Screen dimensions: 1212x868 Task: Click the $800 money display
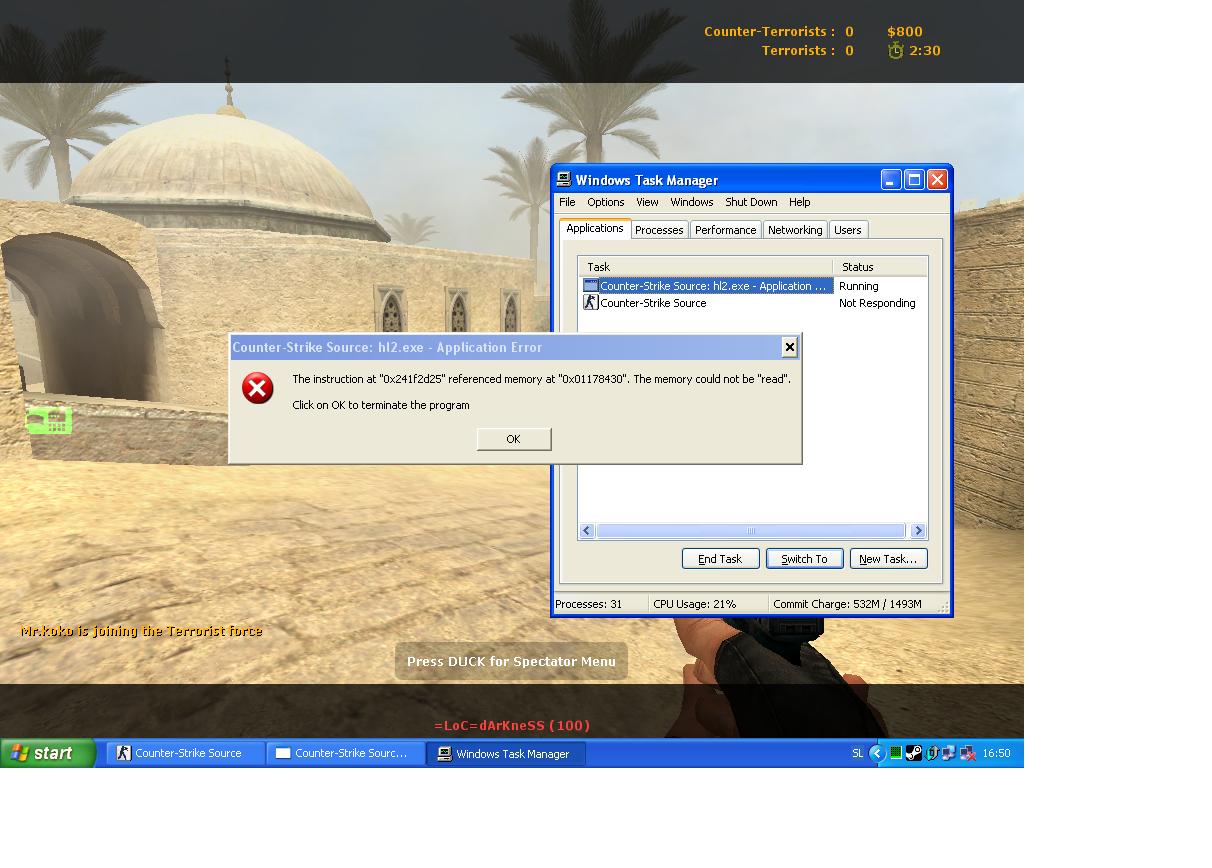point(905,32)
